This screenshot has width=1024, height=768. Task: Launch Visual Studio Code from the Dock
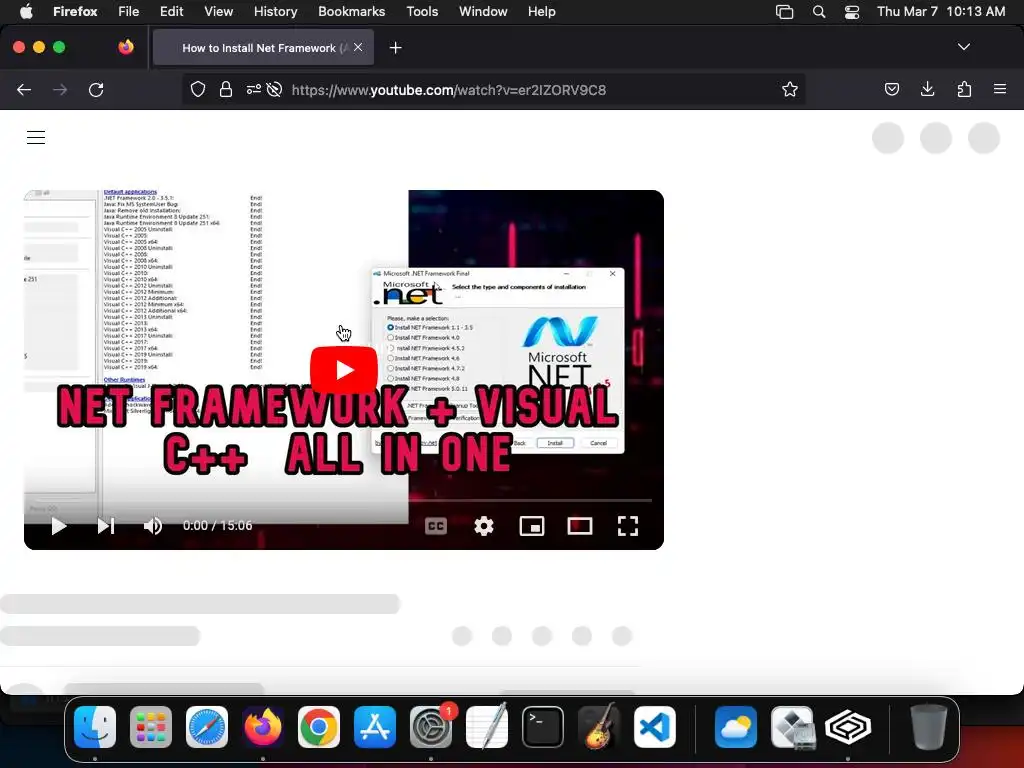click(654, 727)
